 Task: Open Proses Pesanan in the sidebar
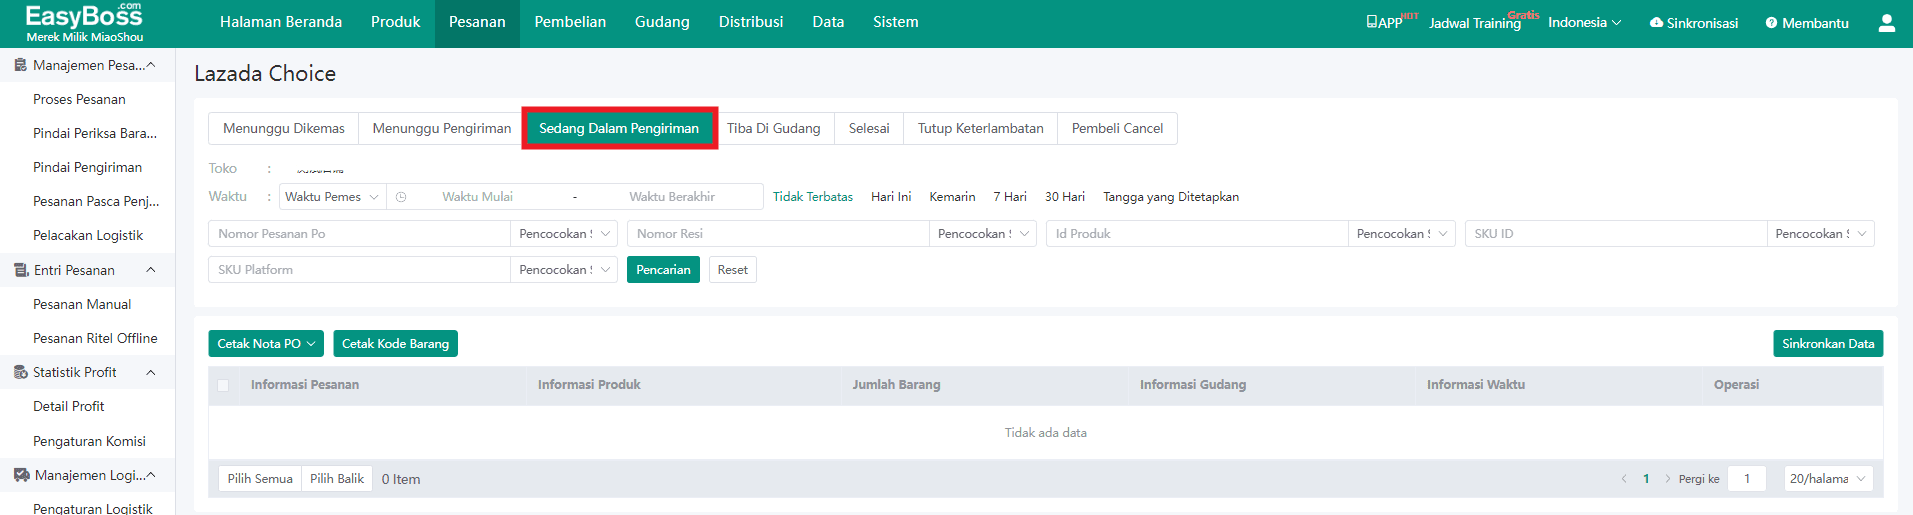point(79,99)
